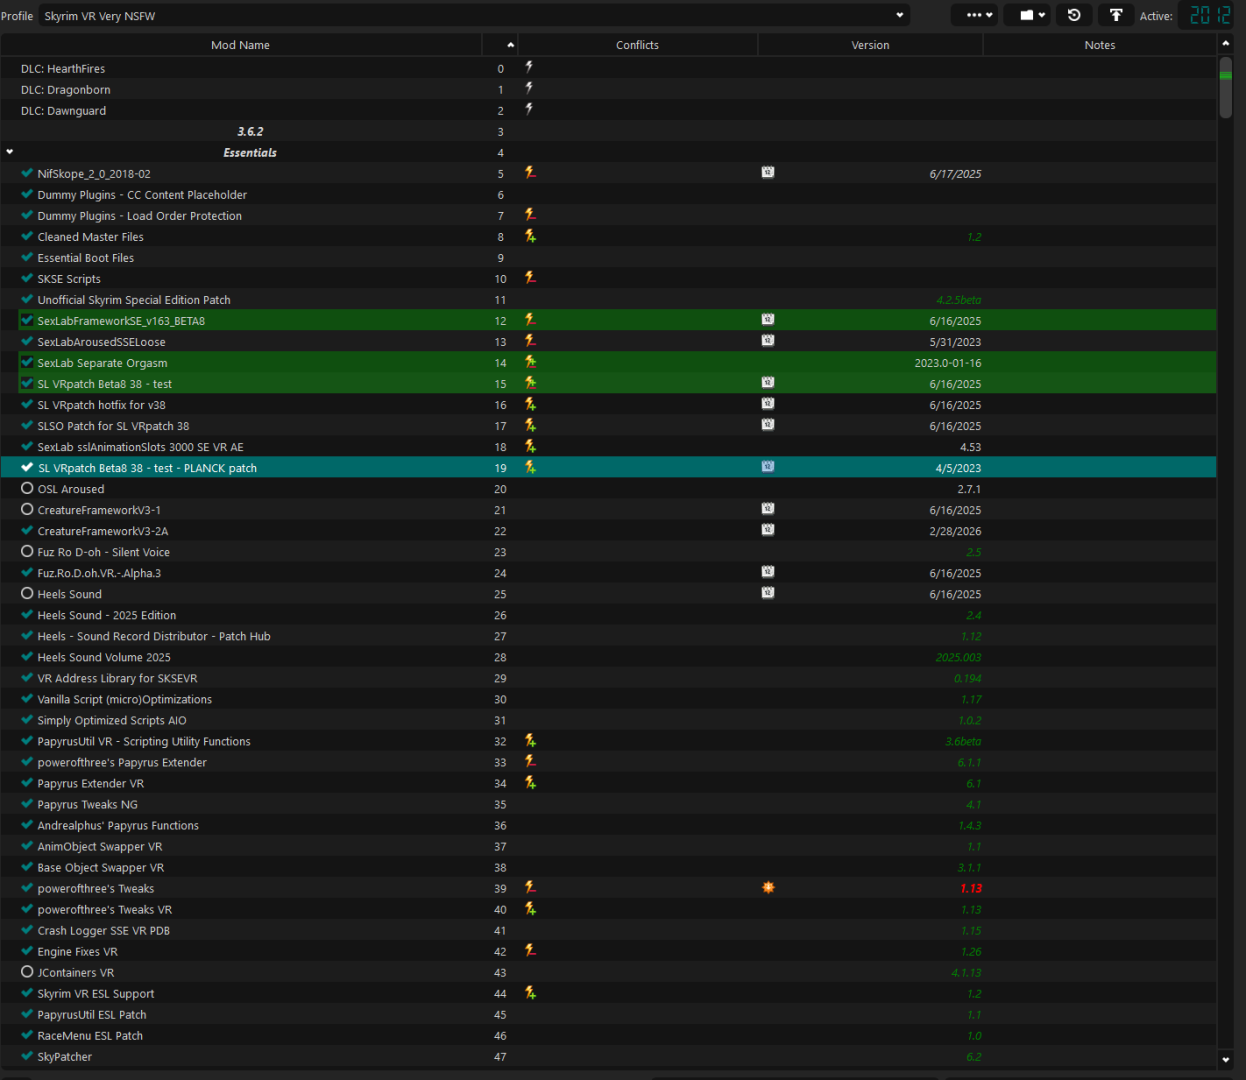Uncheck Papyrus Tweaks NG mod
The width and height of the screenshot is (1246, 1080).
[x=27, y=804]
